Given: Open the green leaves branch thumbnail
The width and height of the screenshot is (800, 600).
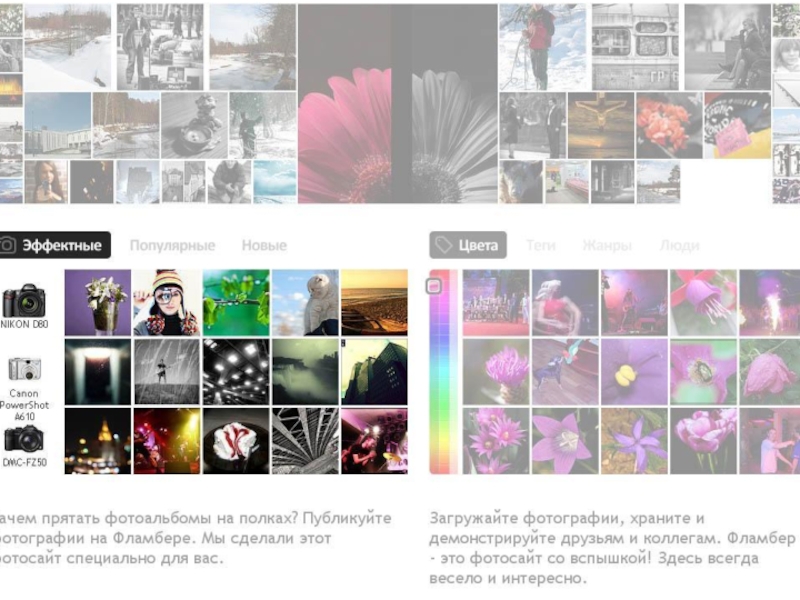Looking at the screenshot, I should [236, 303].
